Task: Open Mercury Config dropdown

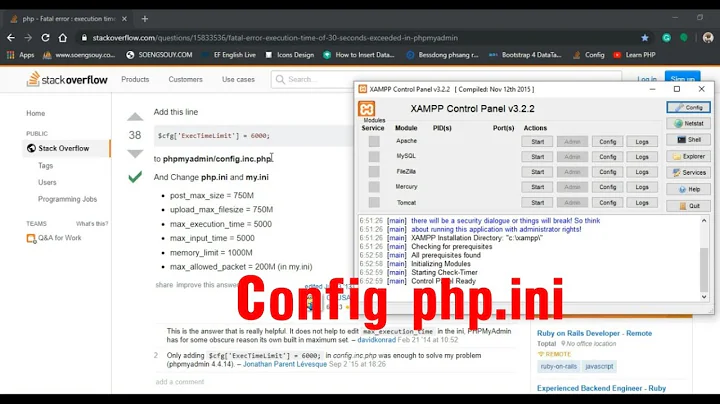Action: click(x=608, y=187)
